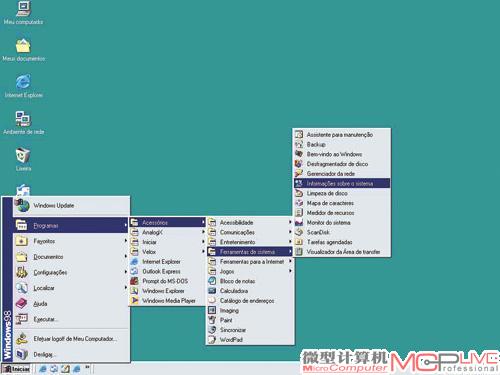Open Comunicações submenu
Screen dimensions: 500x375
(x=250, y=232)
